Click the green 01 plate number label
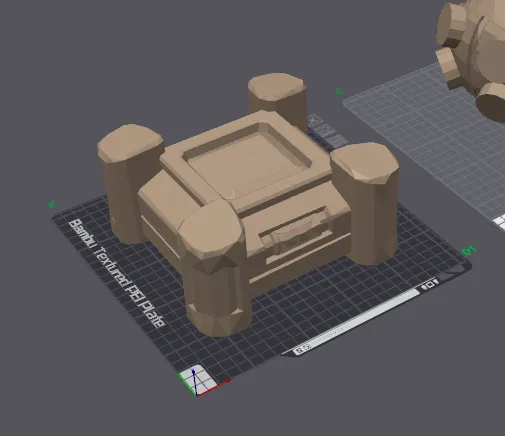 pyautogui.click(x=469, y=250)
